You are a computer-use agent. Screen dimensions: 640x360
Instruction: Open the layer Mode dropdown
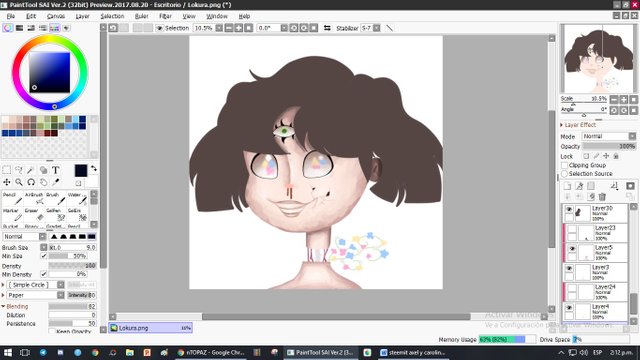(632, 136)
